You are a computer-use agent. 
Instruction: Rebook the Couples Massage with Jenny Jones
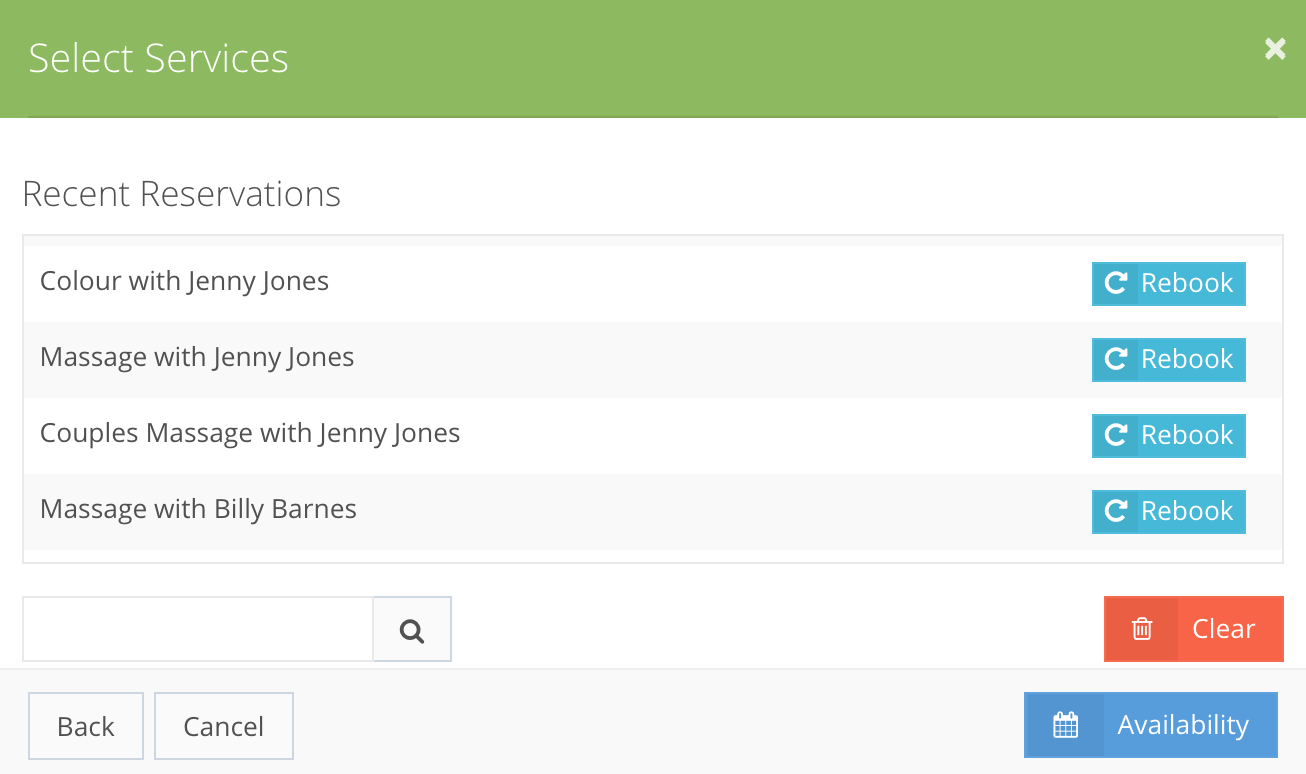(1168, 435)
